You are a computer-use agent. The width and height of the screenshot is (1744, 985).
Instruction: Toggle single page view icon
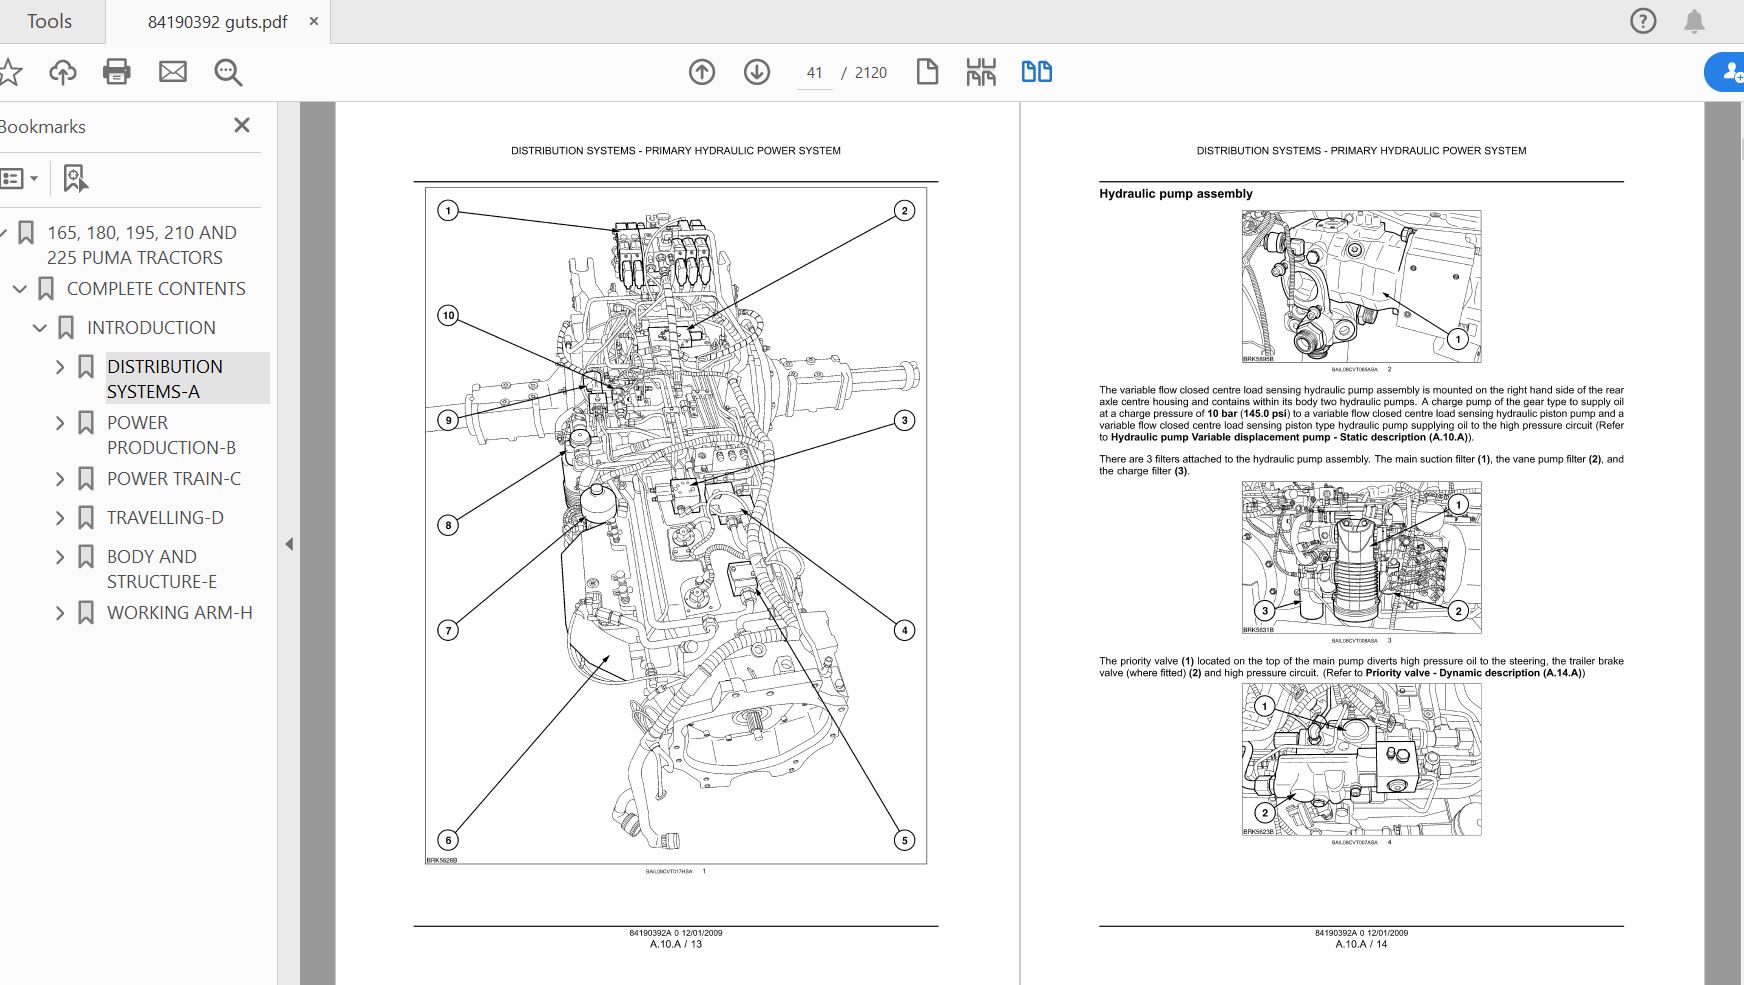tap(927, 72)
